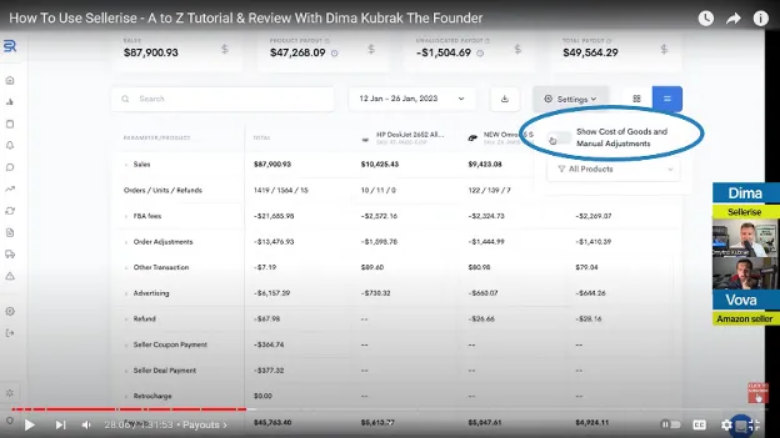This screenshot has width=780, height=438.
Task: Open YouTube player settings gear
Action: [726, 425]
